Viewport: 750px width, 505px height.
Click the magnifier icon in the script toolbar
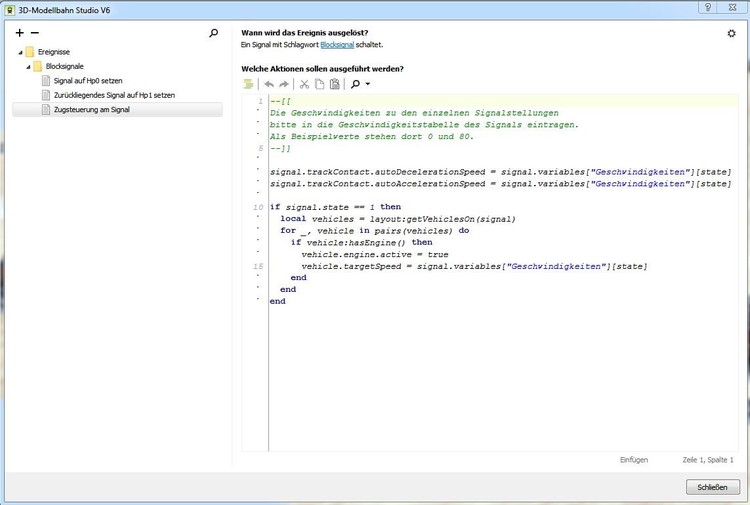tap(355, 85)
